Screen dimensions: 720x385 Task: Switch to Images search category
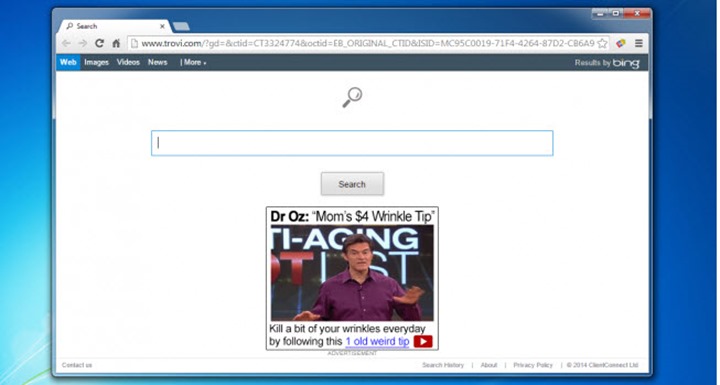[96, 62]
